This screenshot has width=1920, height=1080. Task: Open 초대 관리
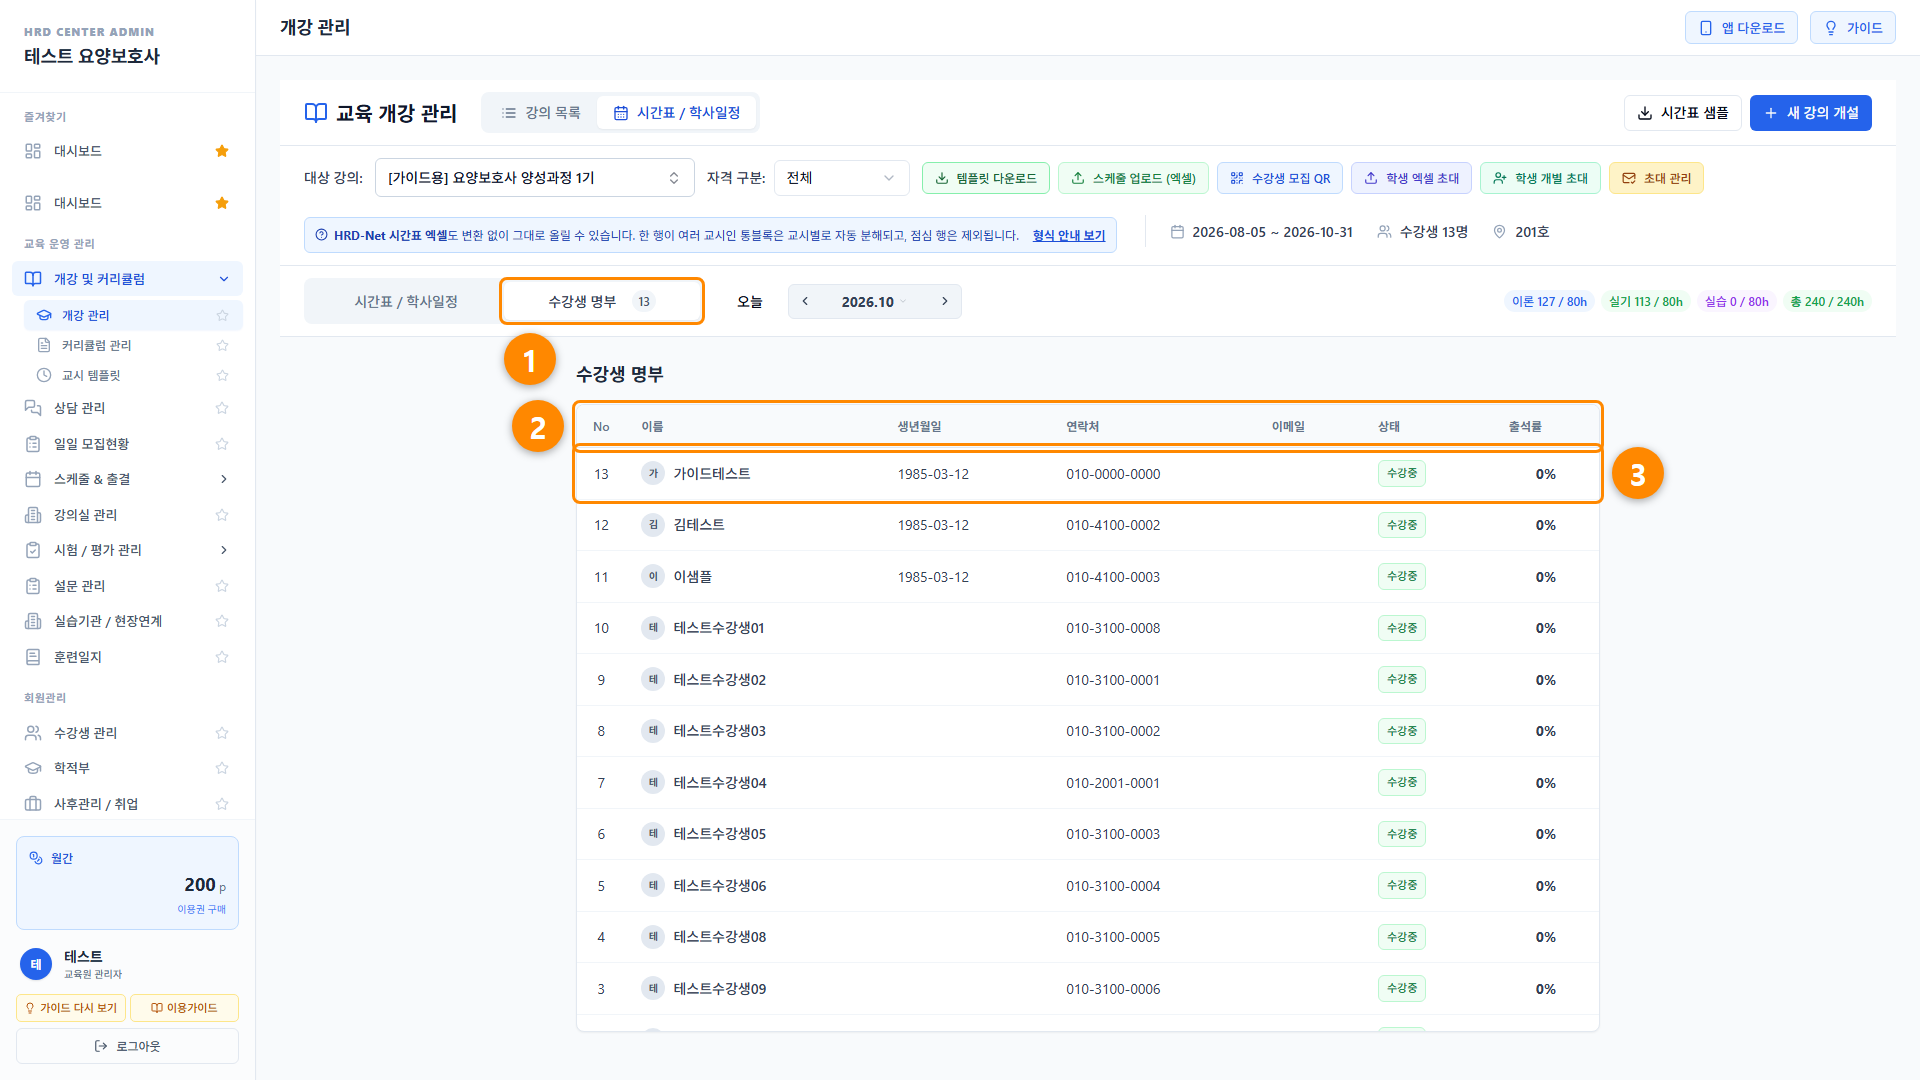point(1656,178)
